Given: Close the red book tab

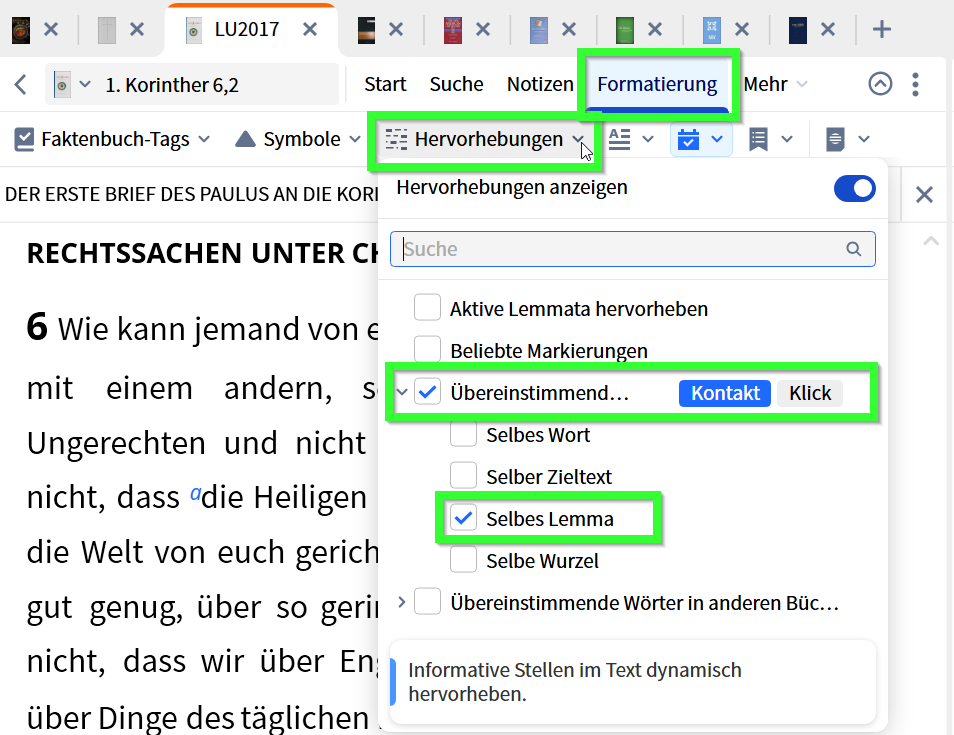Looking at the screenshot, I should tap(483, 29).
